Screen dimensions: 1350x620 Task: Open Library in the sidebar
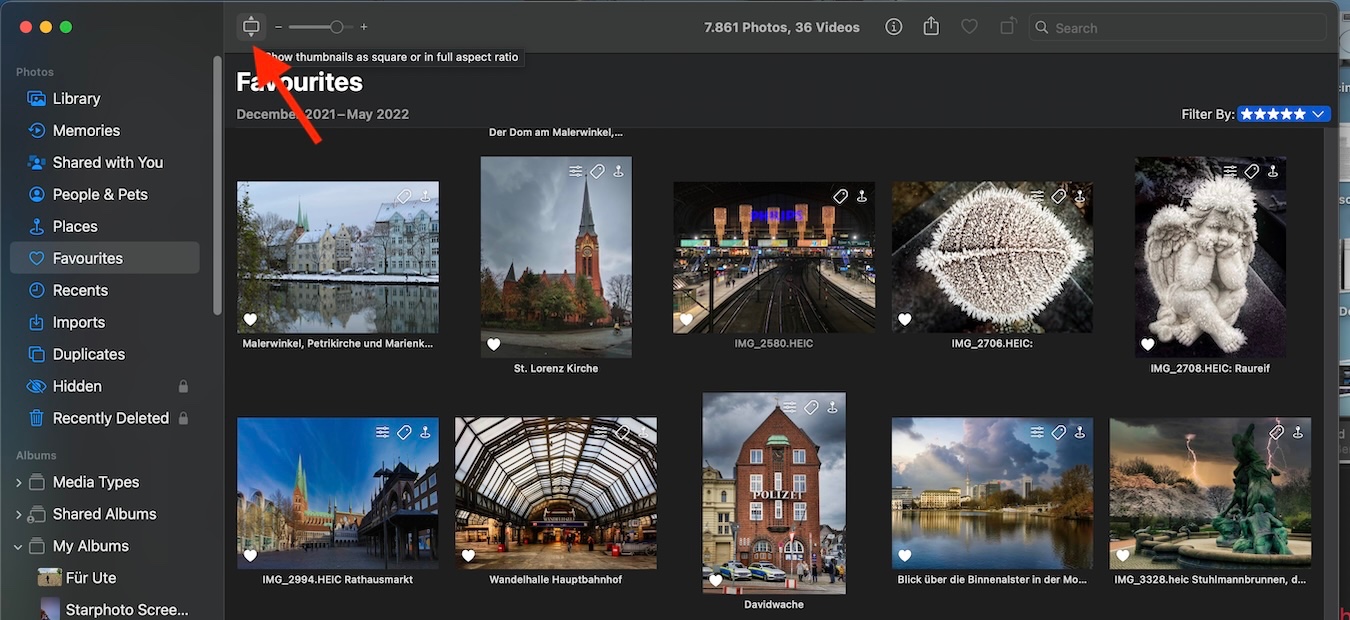pyautogui.click(x=76, y=98)
